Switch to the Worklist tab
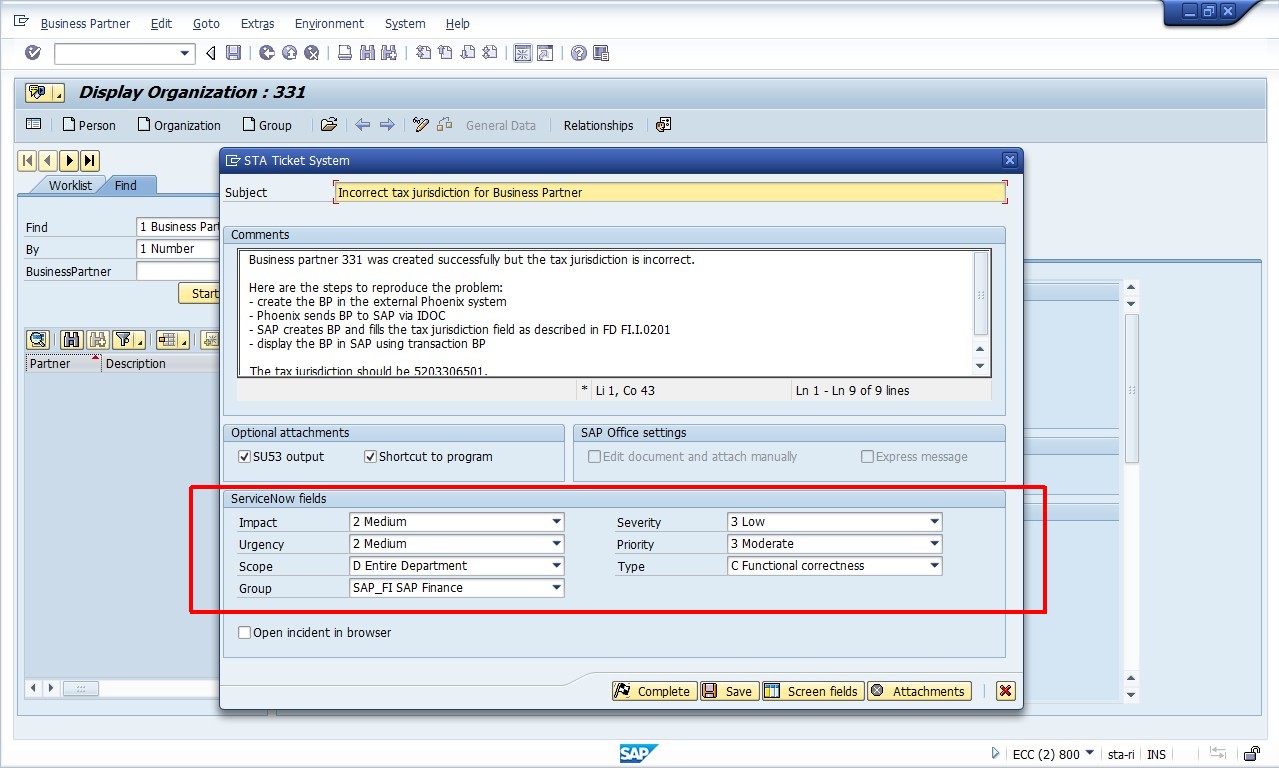The image size is (1279, 768). (70, 185)
